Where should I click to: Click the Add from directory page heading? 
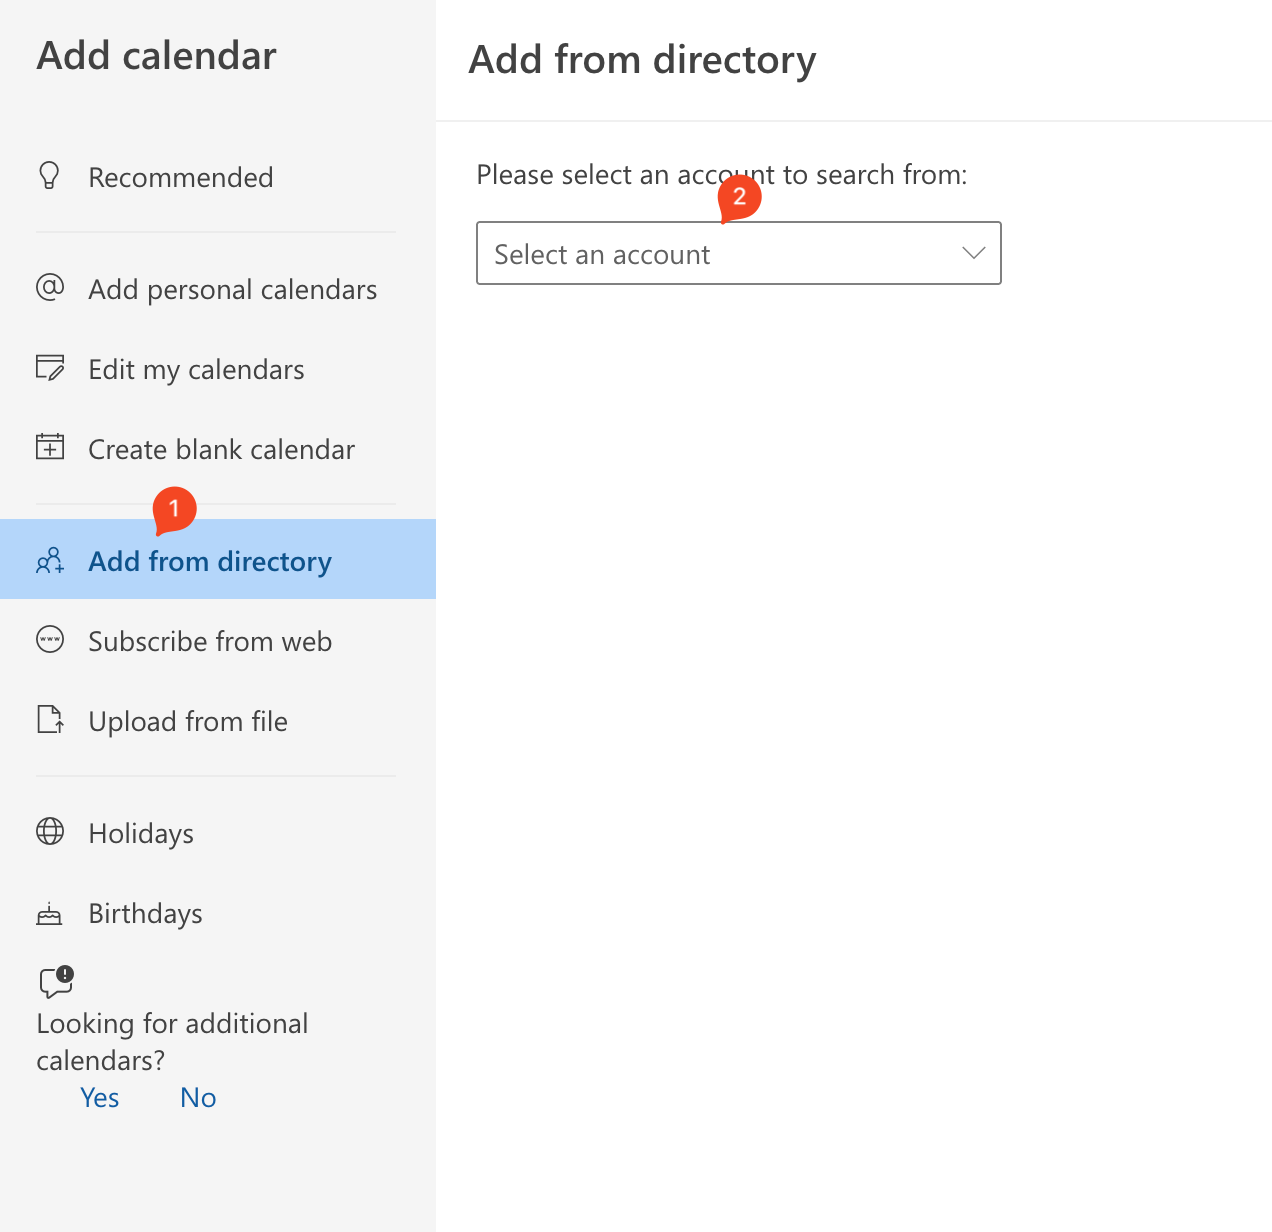(643, 60)
